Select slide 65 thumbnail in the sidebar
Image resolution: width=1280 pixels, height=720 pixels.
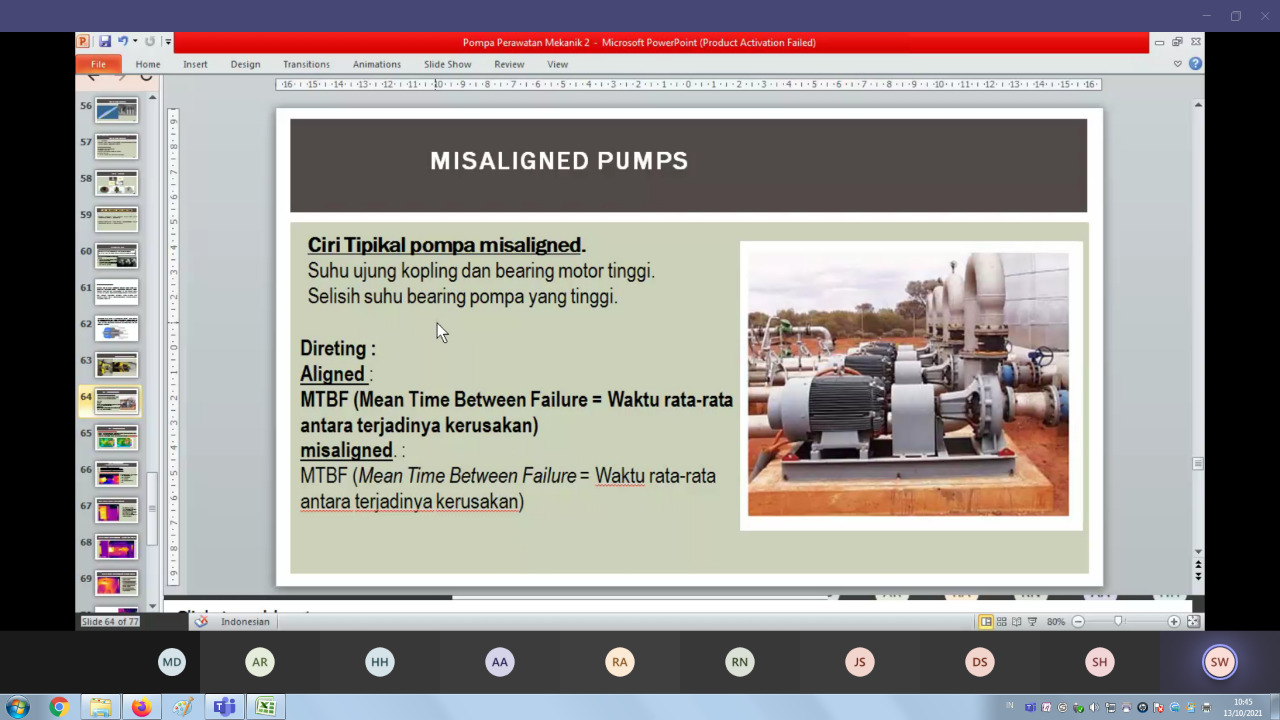pos(116,436)
